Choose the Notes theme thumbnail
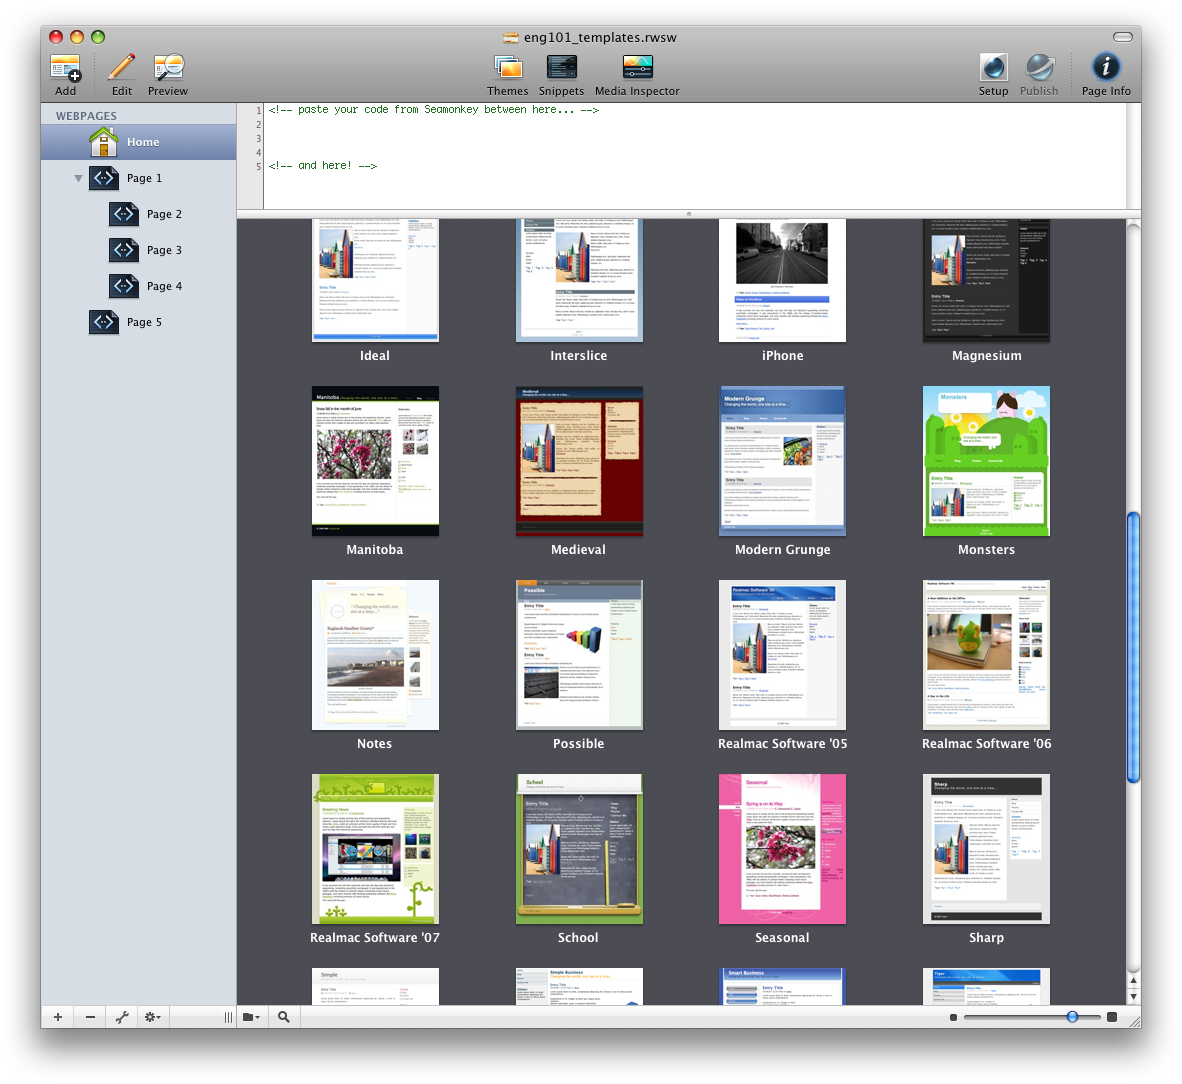1182x1084 pixels. click(375, 655)
